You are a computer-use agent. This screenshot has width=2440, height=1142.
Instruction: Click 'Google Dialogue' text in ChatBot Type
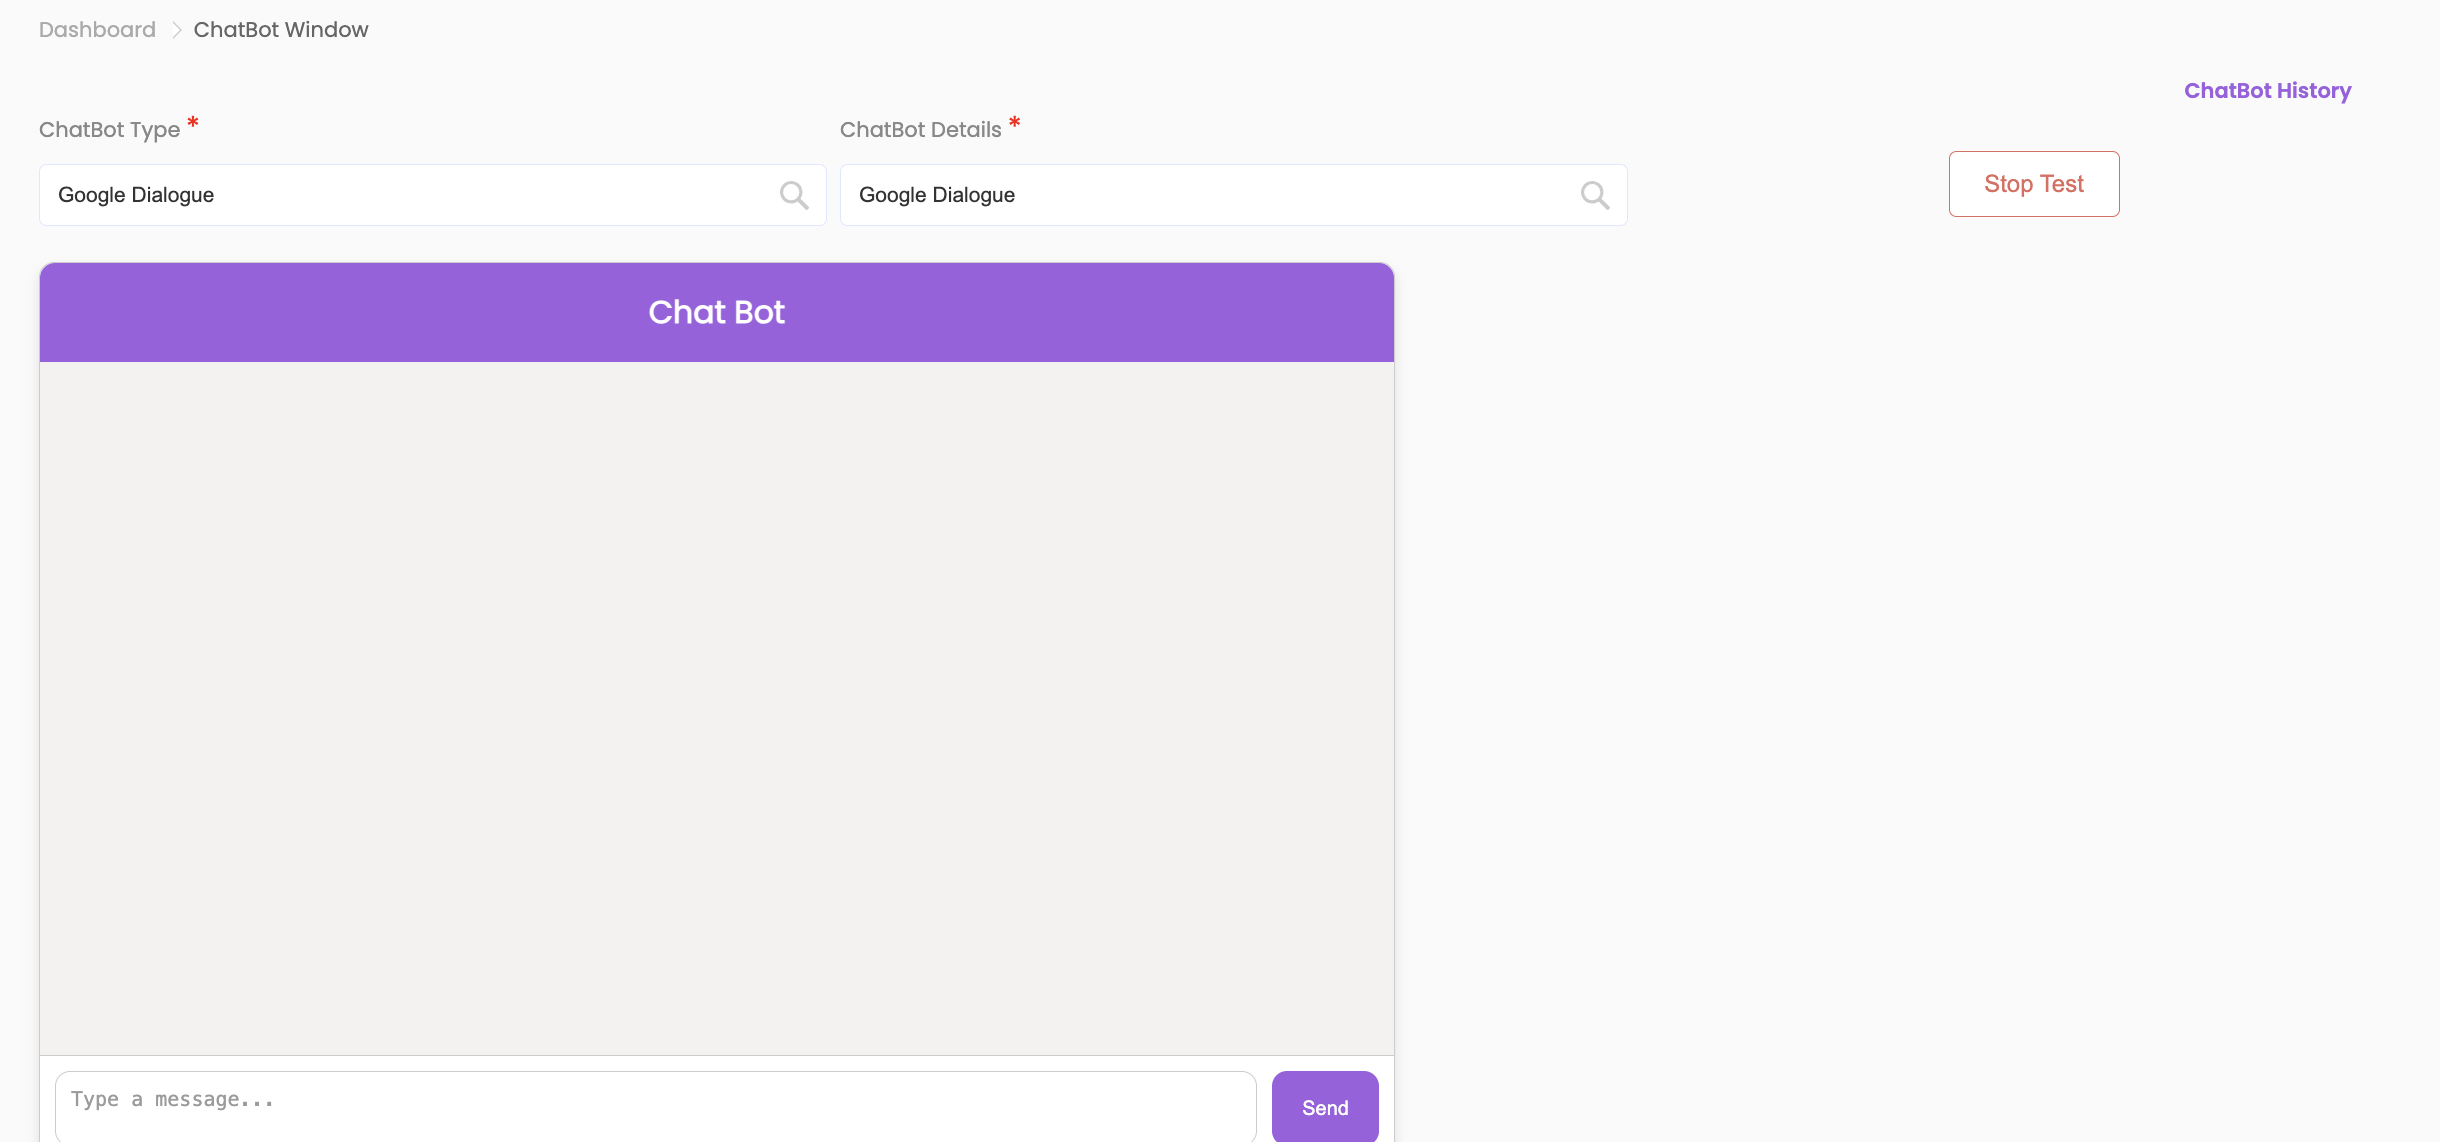tap(136, 195)
